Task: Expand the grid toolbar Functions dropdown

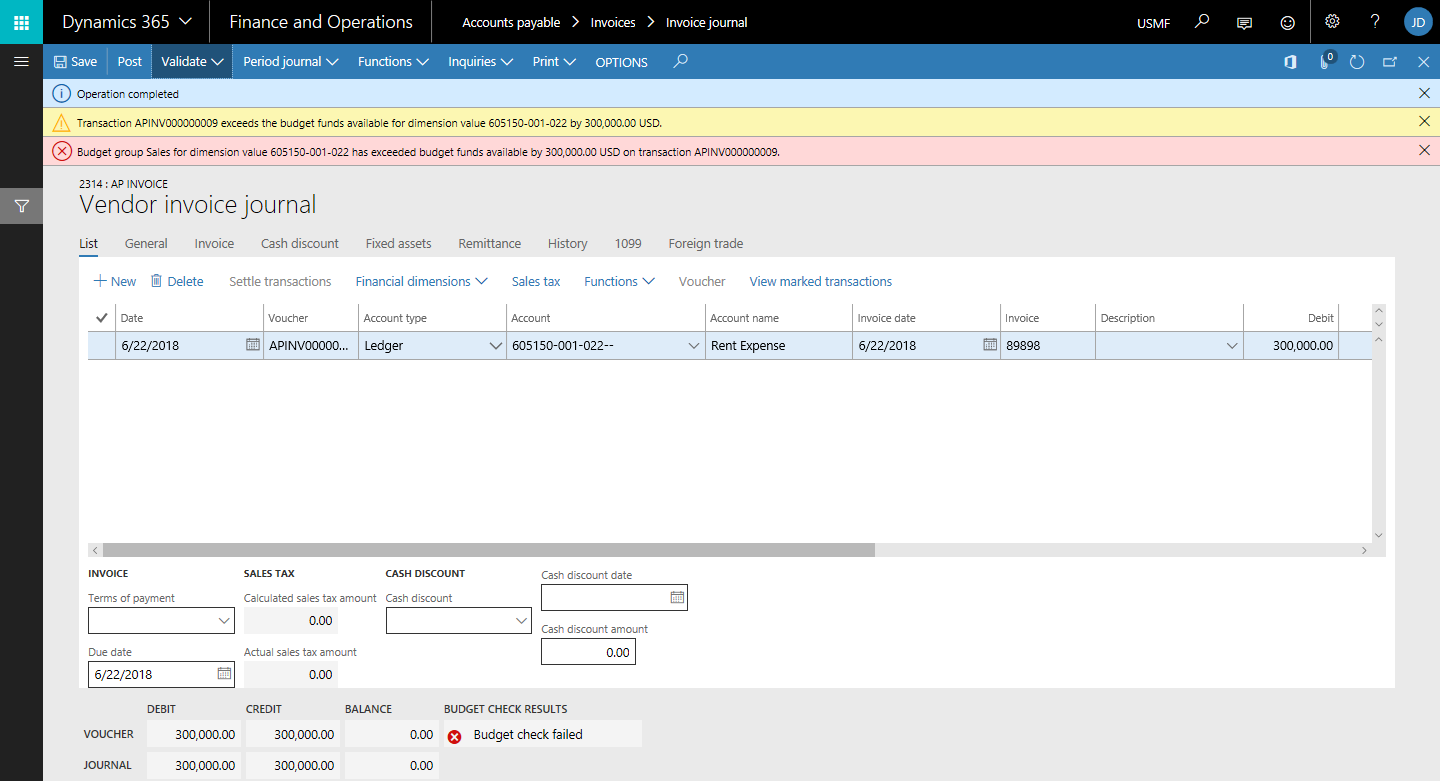Action: click(x=619, y=282)
